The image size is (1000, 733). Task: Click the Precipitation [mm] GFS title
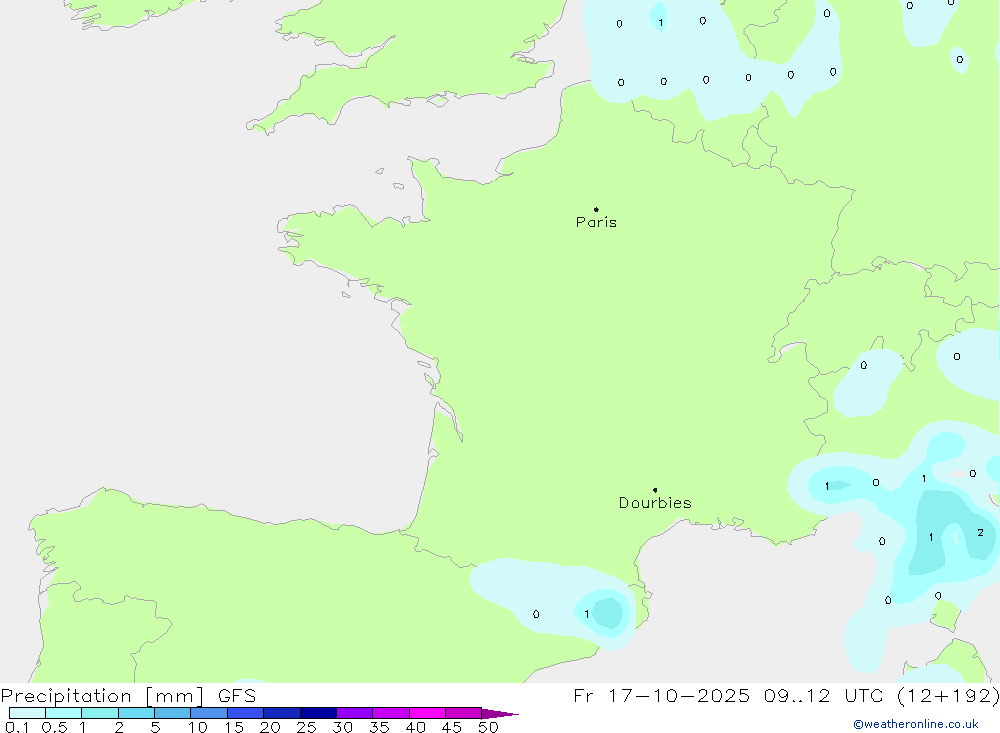point(128,696)
